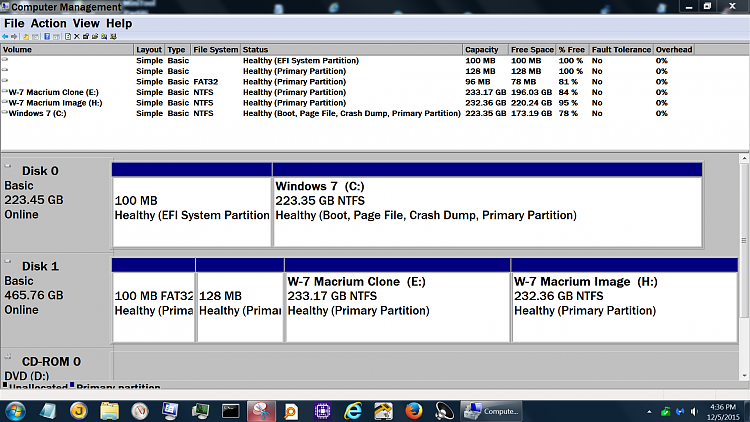Click the gray Forward arrow in toolbar
The image size is (750, 422).
[14, 36]
